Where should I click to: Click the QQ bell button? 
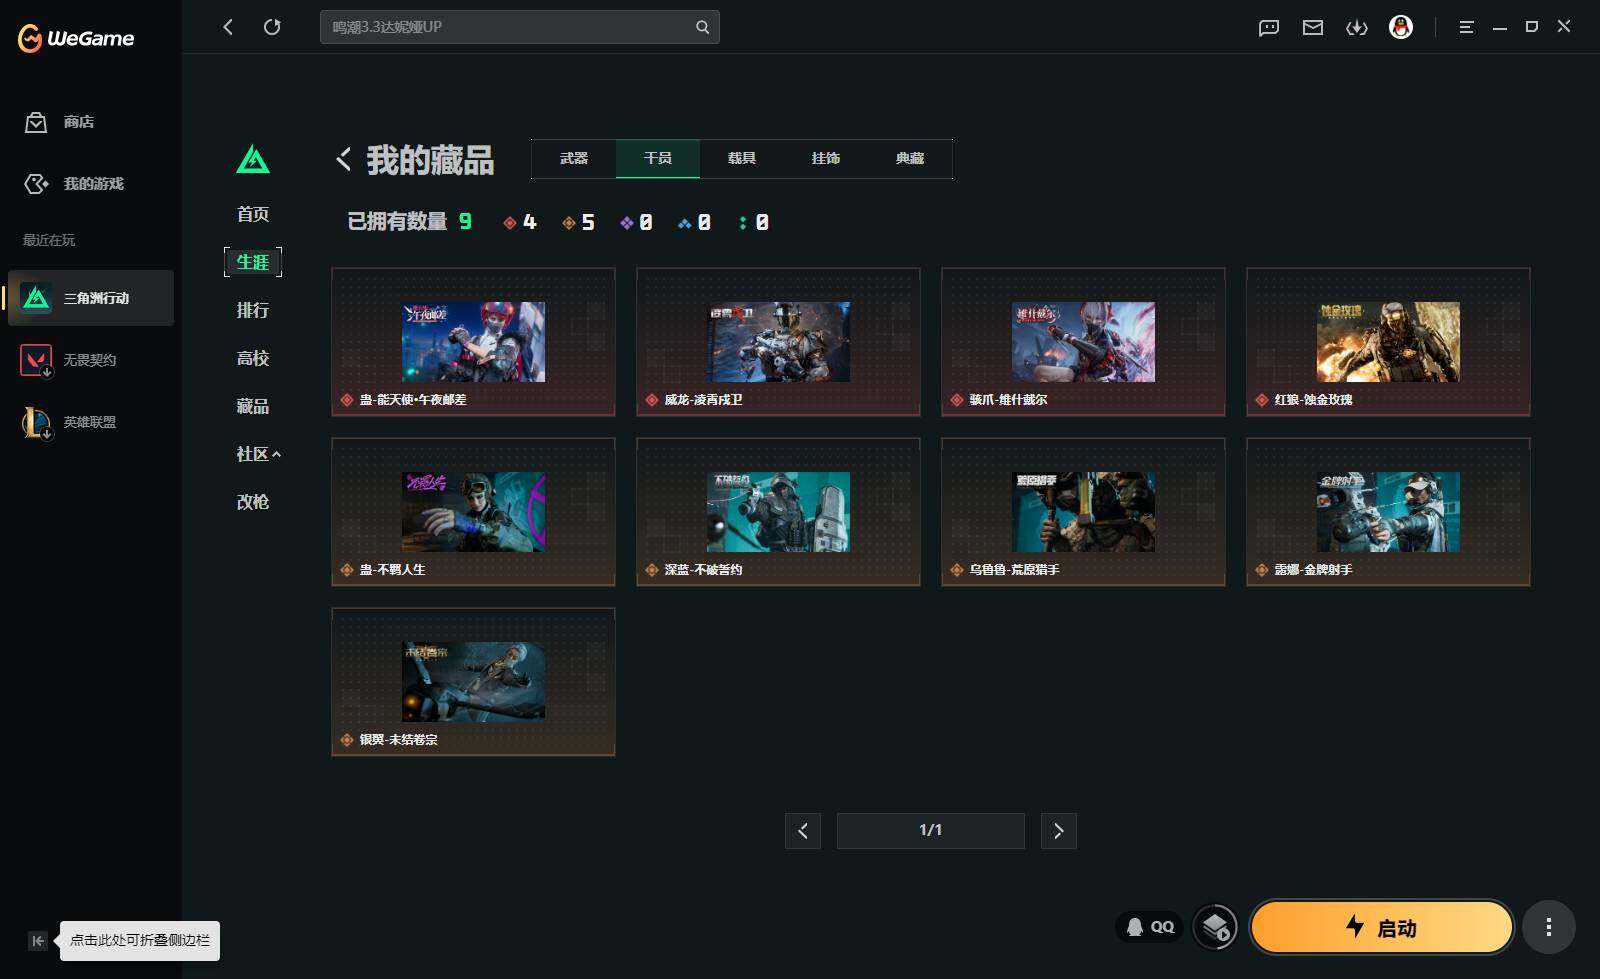click(1150, 927)
